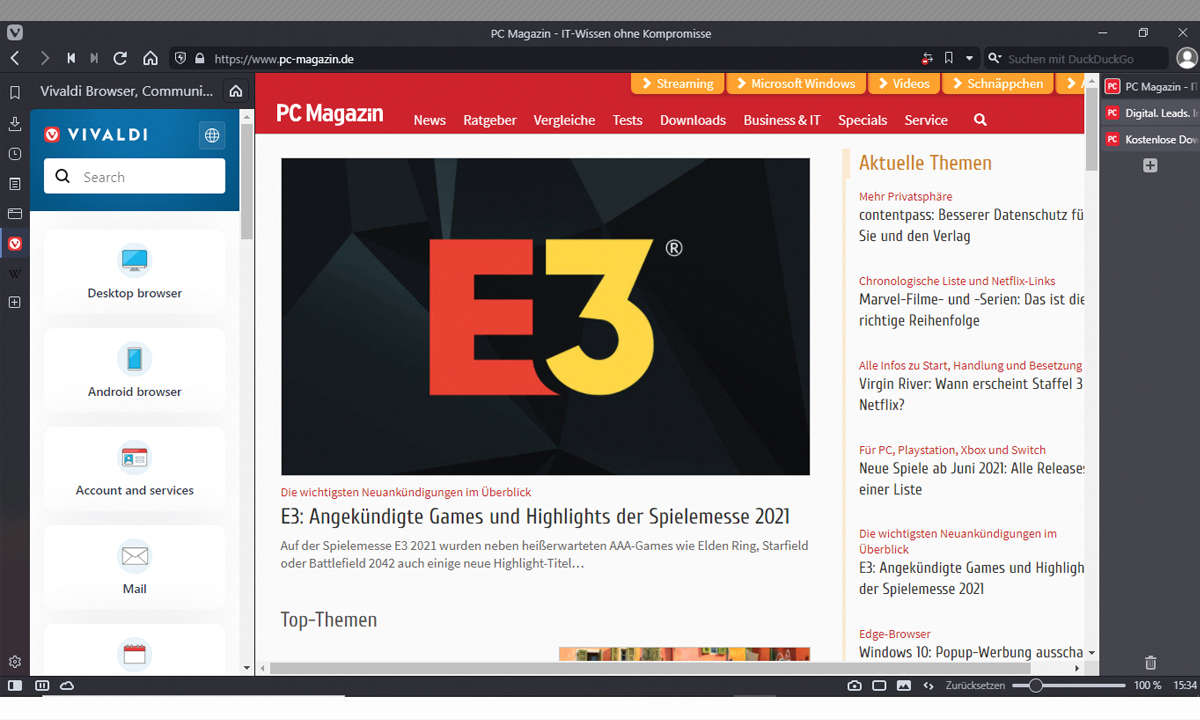Open the Downloads panel
The image size is (1200, 720).
(x=15, y=124)
